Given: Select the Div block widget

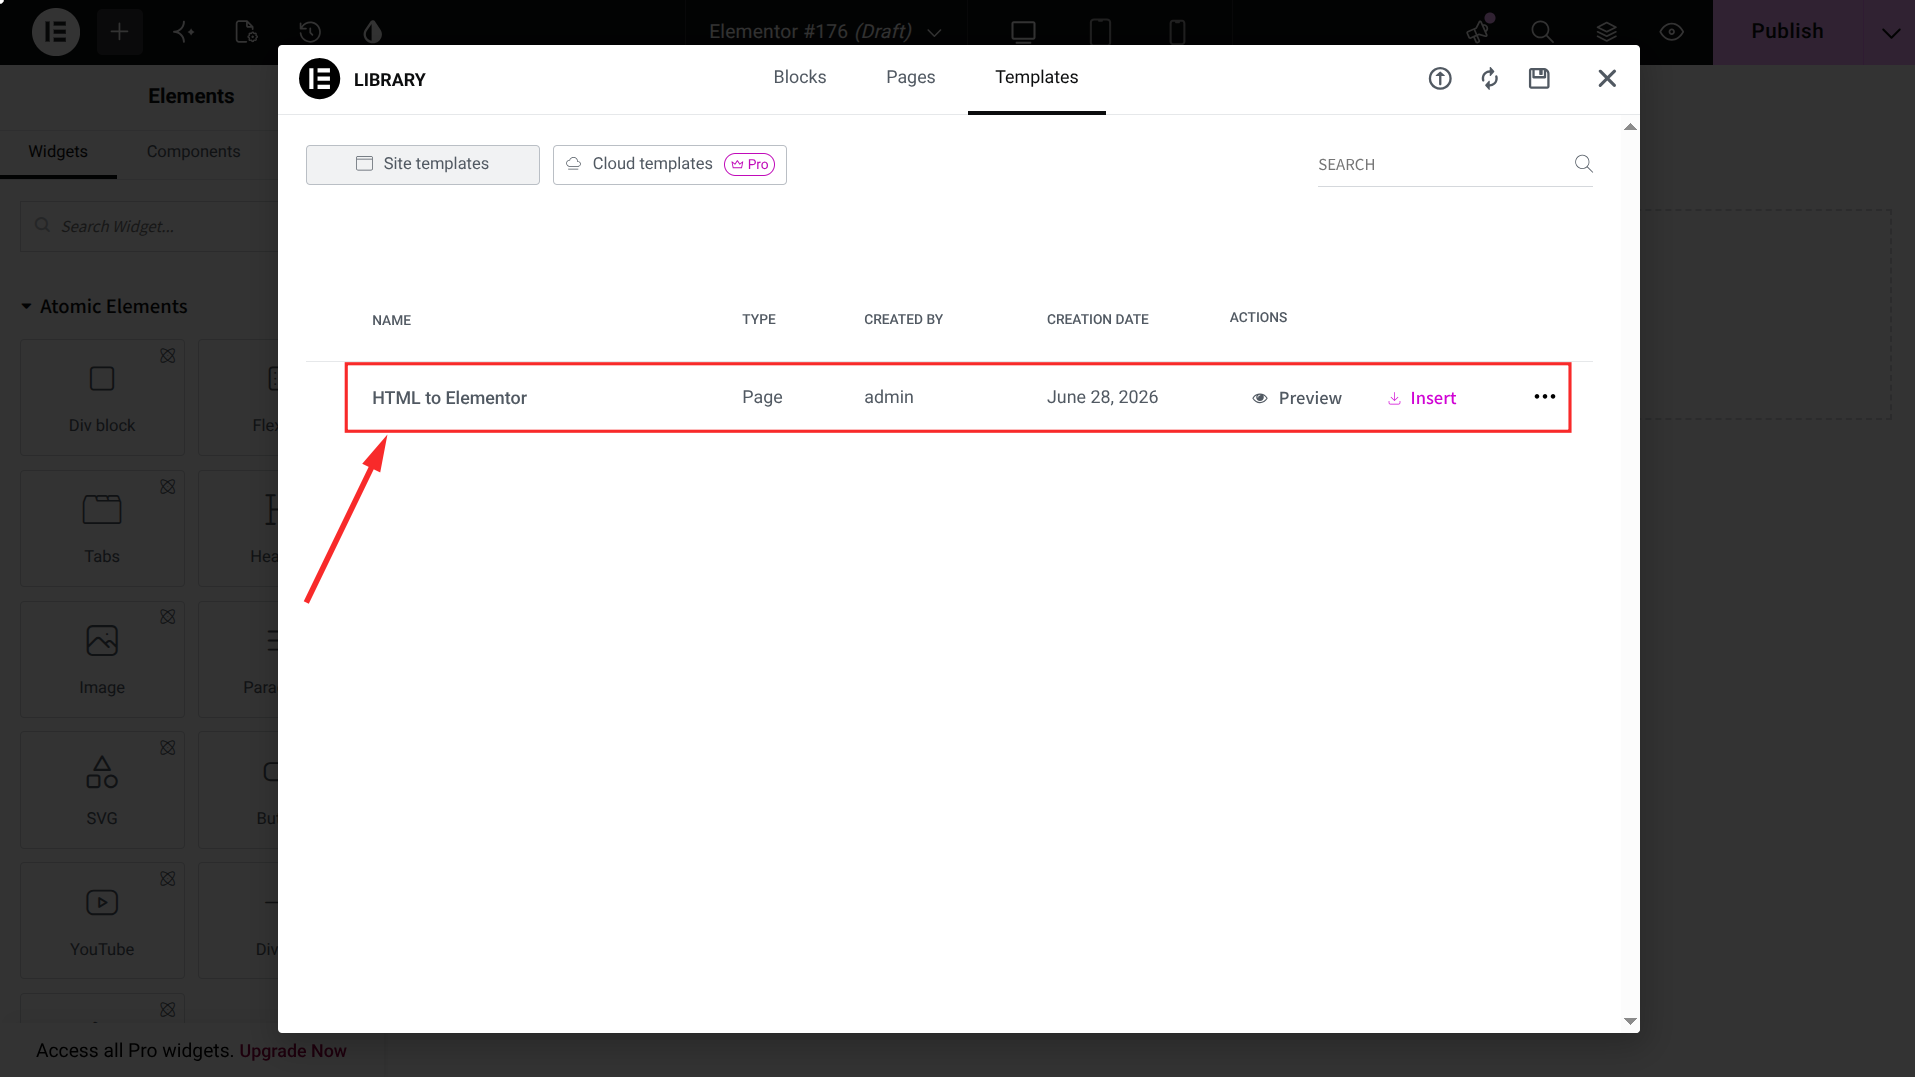Looking at the screenshot, I should pyautogui.click(x=102, y=398).
